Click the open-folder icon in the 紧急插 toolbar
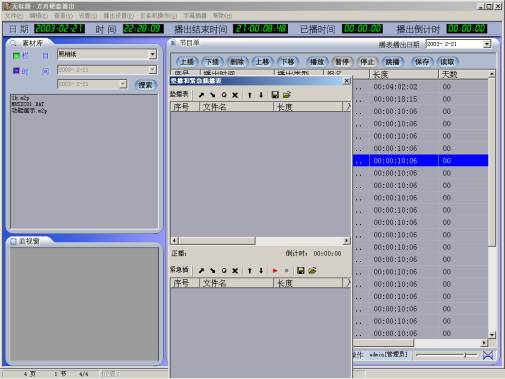Viewport: 505px width, 379px height. pyautogui.click(x=312, y=271)
